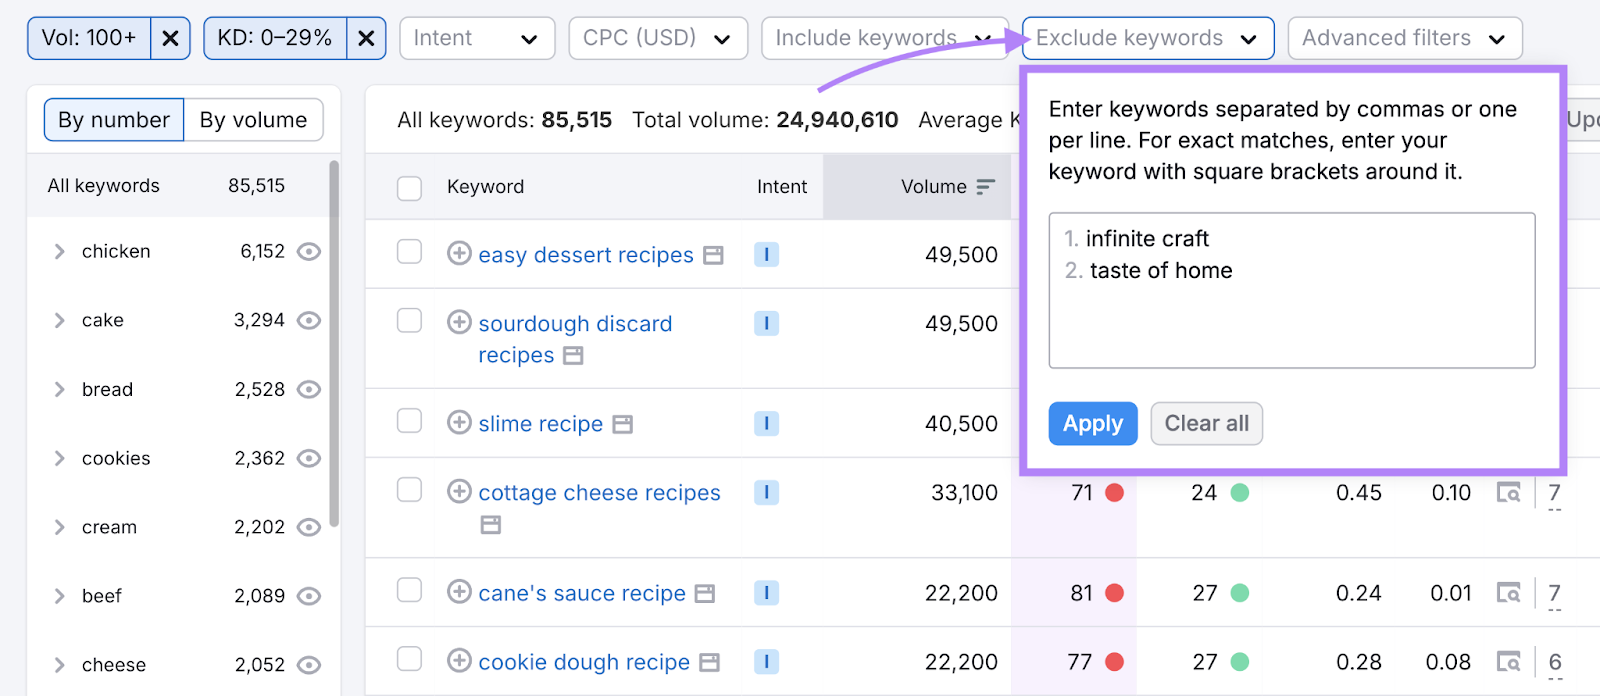Open SERP features icon for slime recipe
The image size is (1600, 696).
[x=623, y=425]
